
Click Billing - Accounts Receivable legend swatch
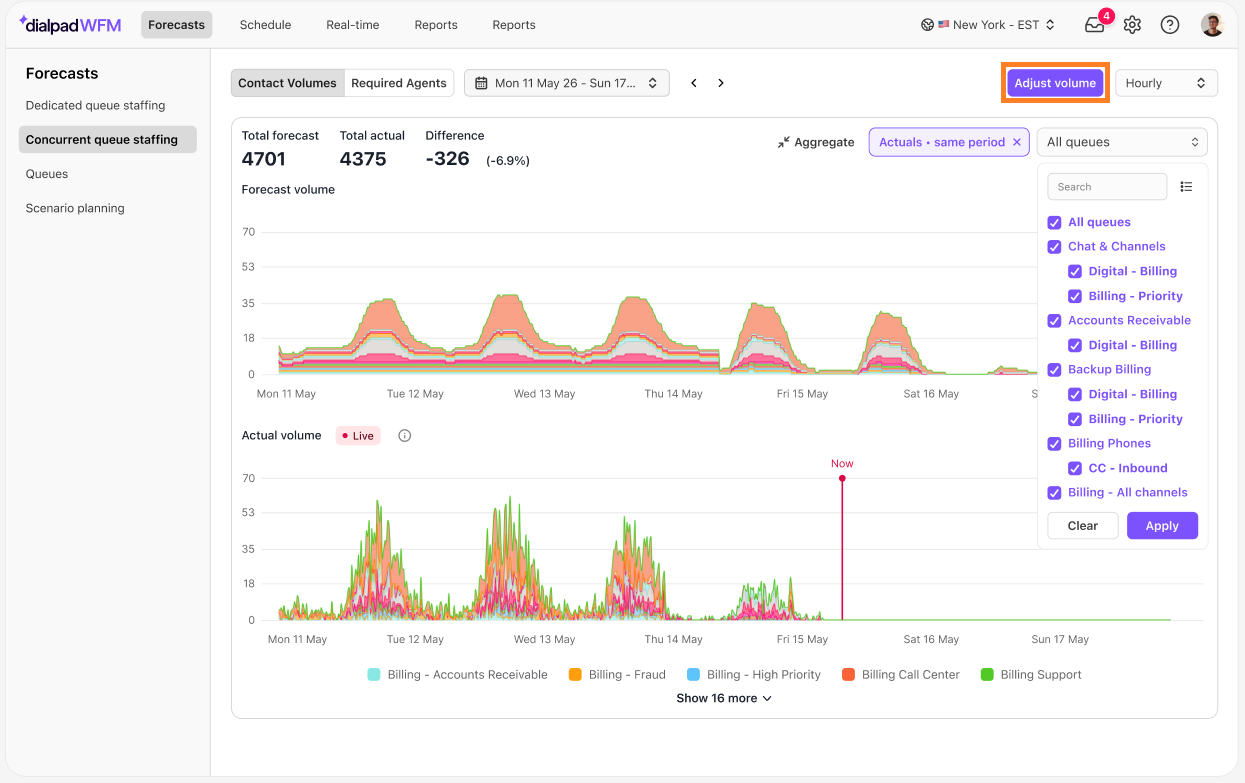click(374, 675)
